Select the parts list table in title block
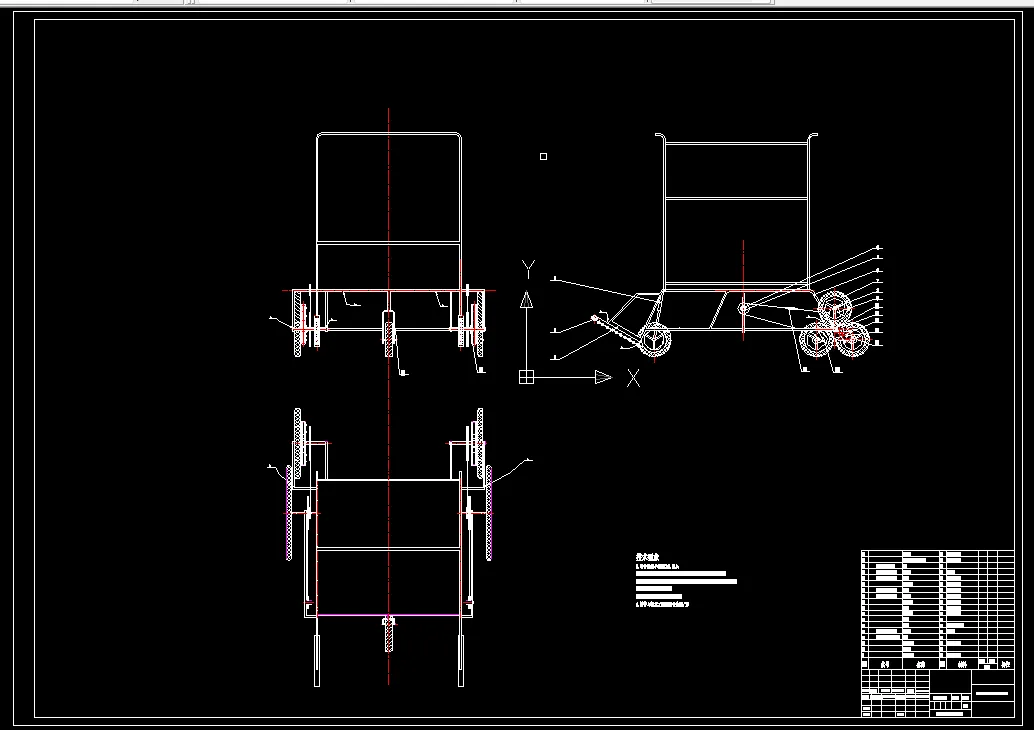 pos(938,610)
